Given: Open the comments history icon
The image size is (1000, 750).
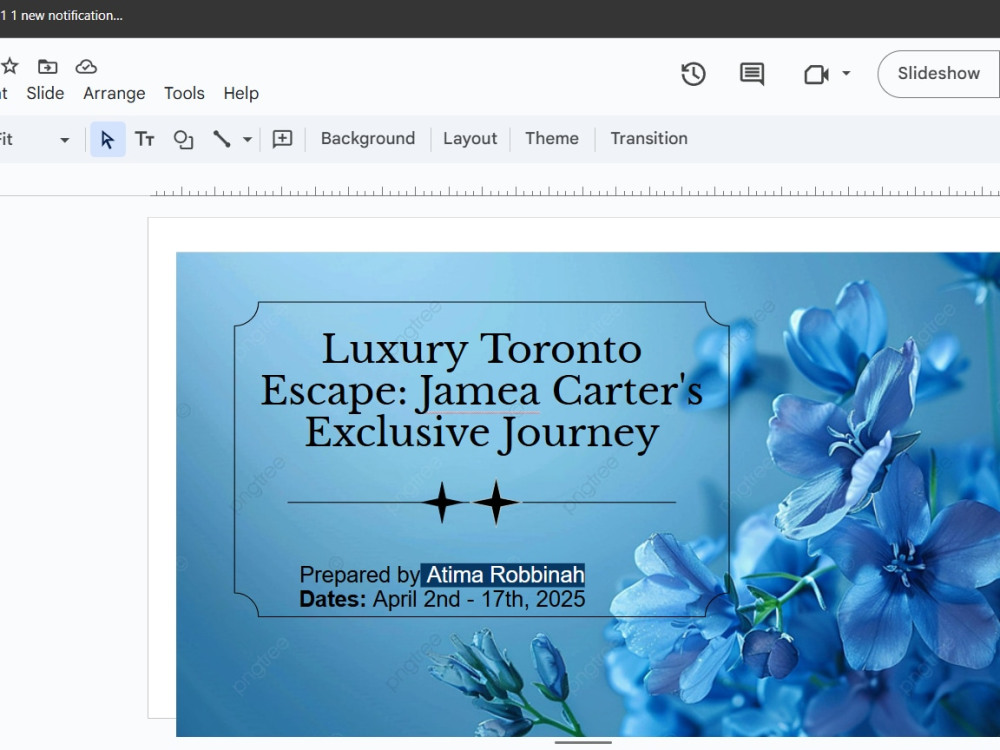Looking at the screenshot, I should pyautogui.click(x=752, y=74).
